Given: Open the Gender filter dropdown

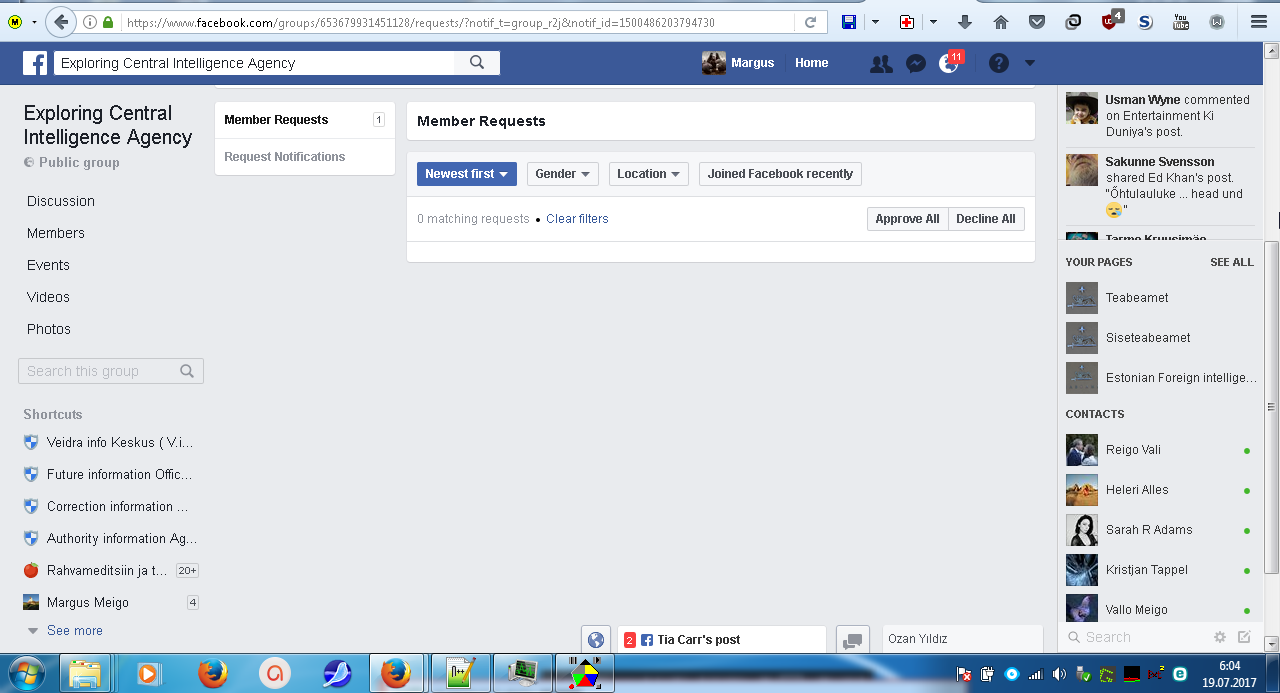Looking at the screenshot, I should (562, 174).
